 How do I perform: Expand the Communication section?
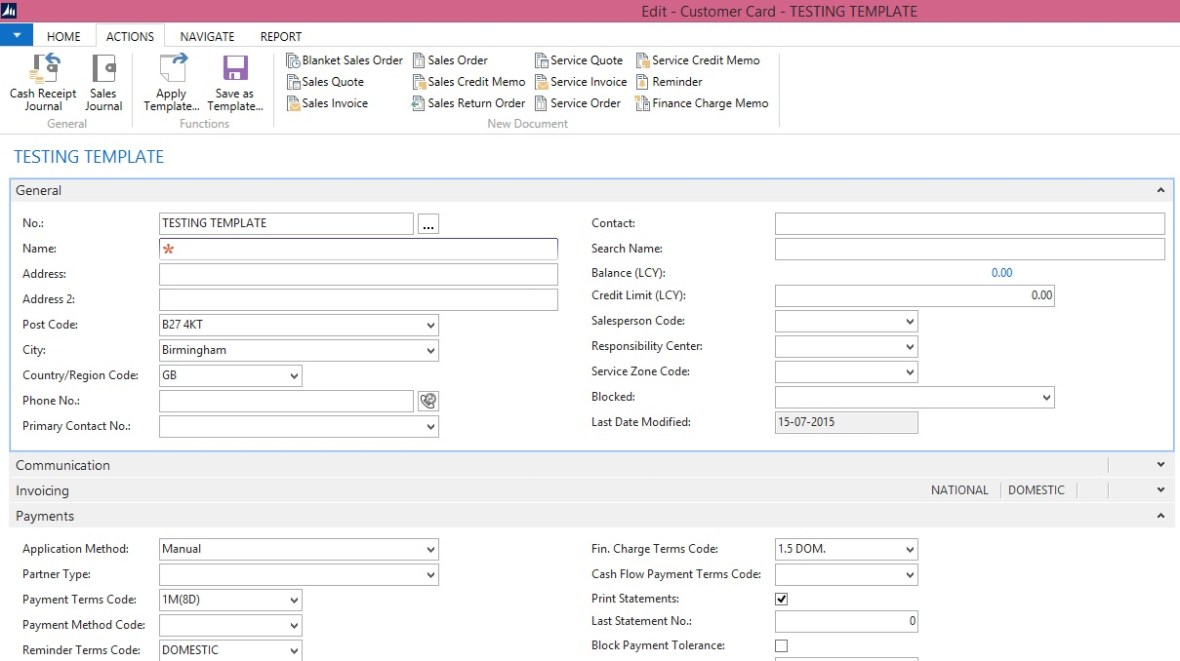pos(1159,464)
